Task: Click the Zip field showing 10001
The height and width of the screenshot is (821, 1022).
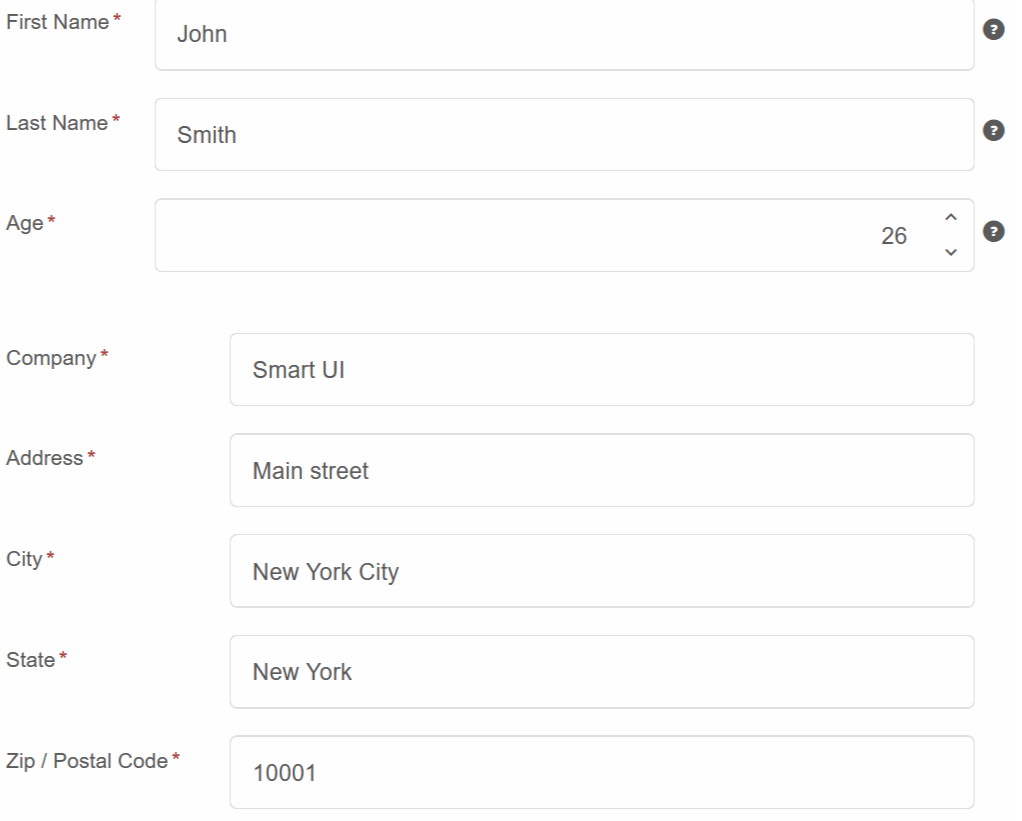Action: 602,772
